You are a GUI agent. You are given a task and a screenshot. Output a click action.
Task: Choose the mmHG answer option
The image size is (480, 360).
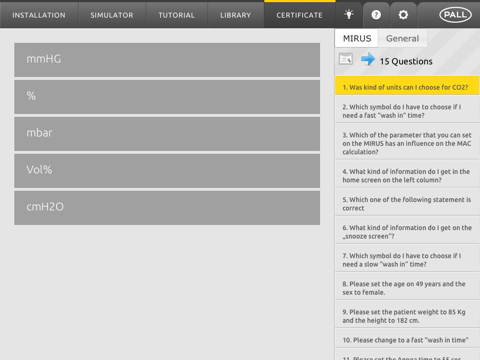click(167, 60)
